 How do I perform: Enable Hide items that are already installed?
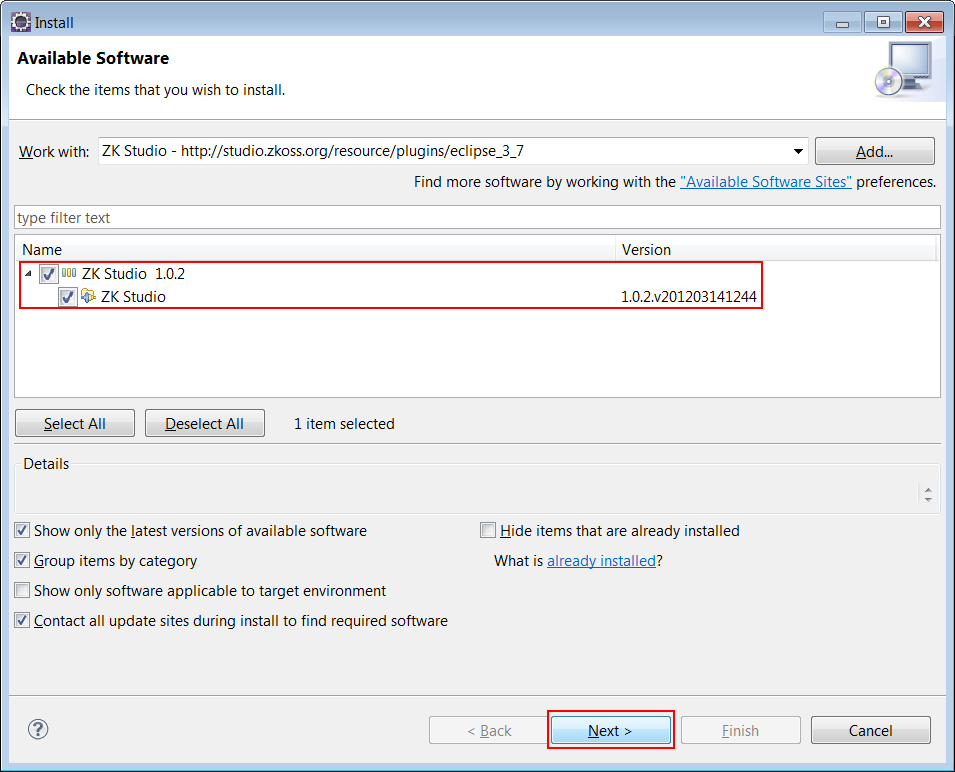488,530
